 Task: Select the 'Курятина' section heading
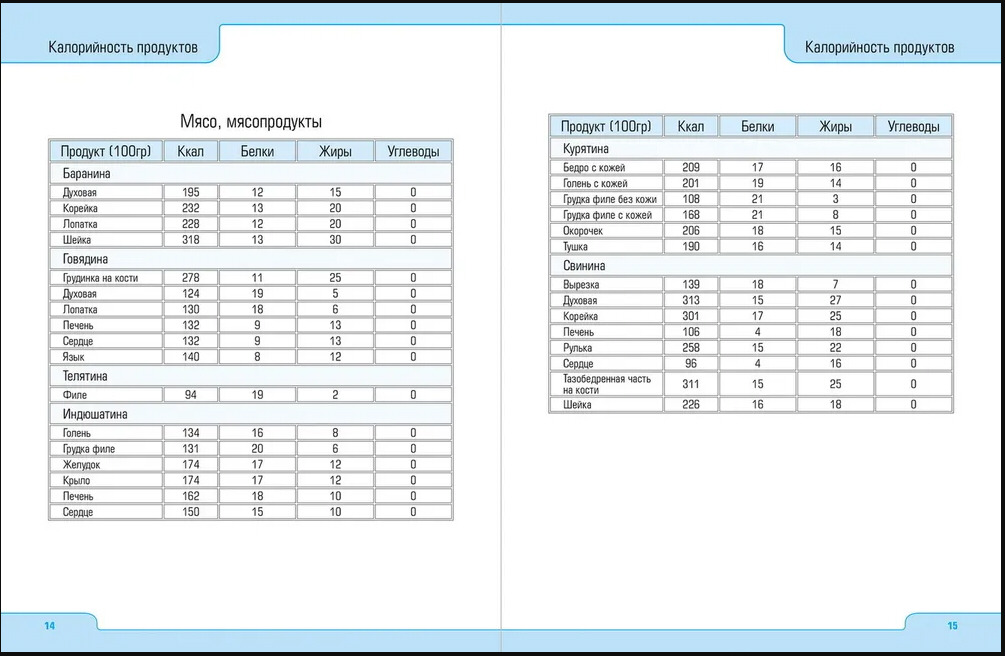click(x=586, y=148)
